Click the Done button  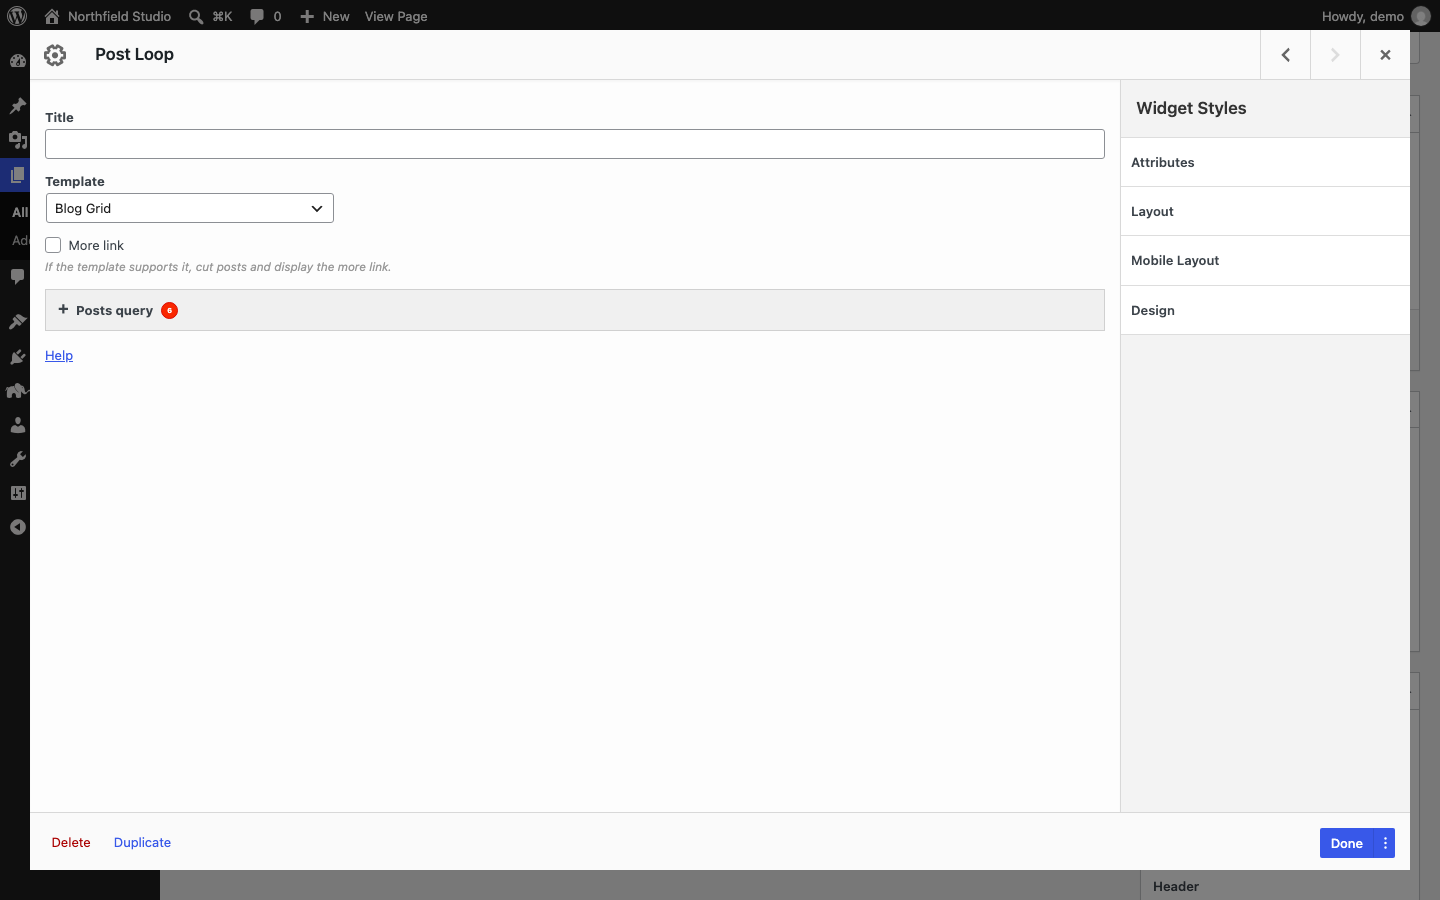(x=1347, y=843)
